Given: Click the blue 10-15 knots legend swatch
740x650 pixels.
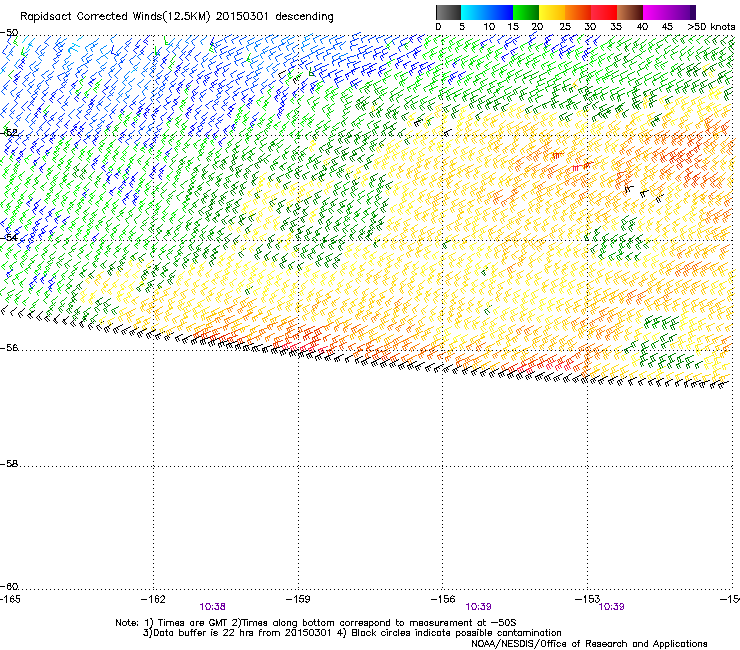Looking at the screenshot, I should click(500, 12).
